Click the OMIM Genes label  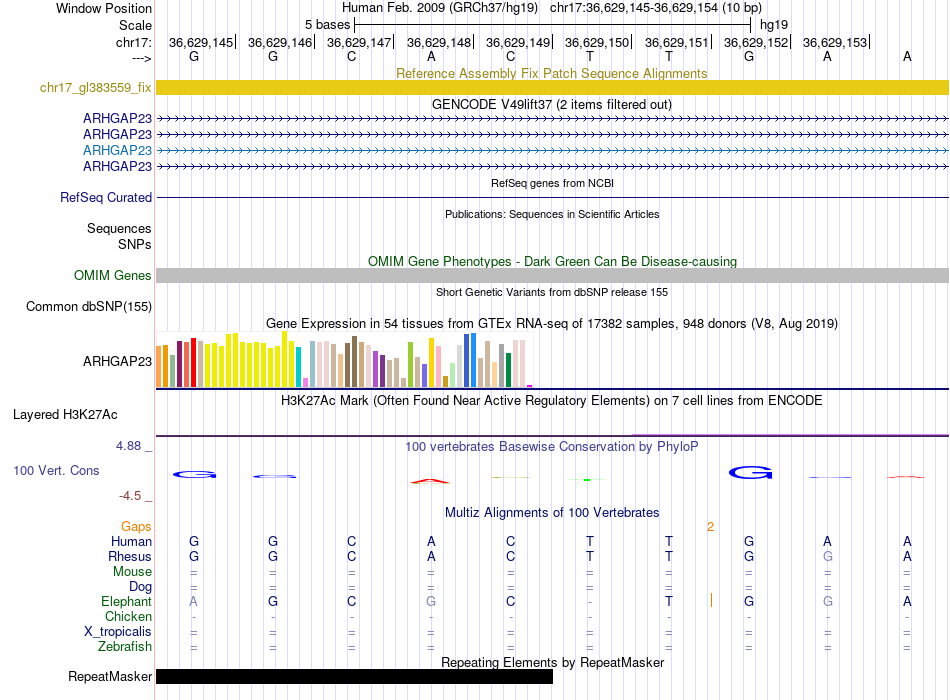[x=112, y=275]
